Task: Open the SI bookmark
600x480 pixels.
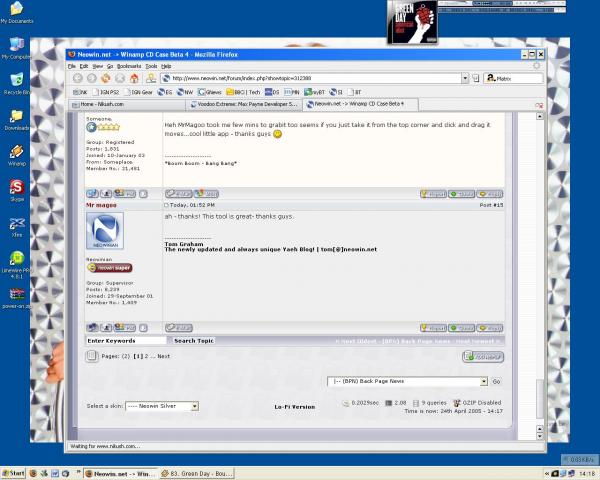Action: 336,92
